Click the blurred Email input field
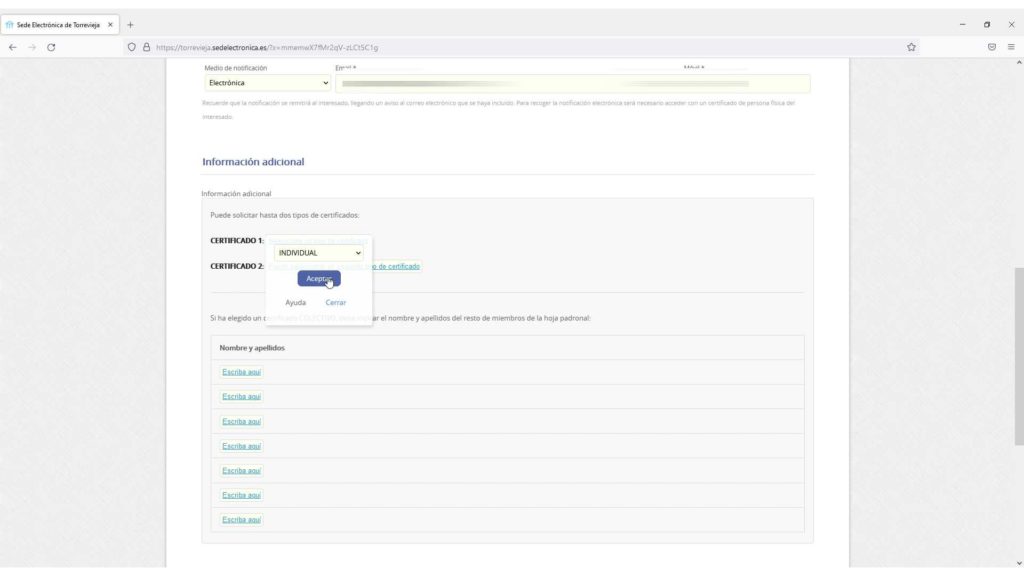Viewport: 1024px width, 576px height. click(573, 83)
